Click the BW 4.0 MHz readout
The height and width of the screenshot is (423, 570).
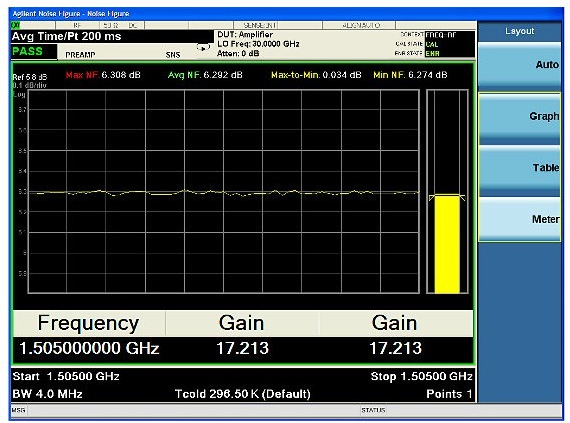coord(47,394)
